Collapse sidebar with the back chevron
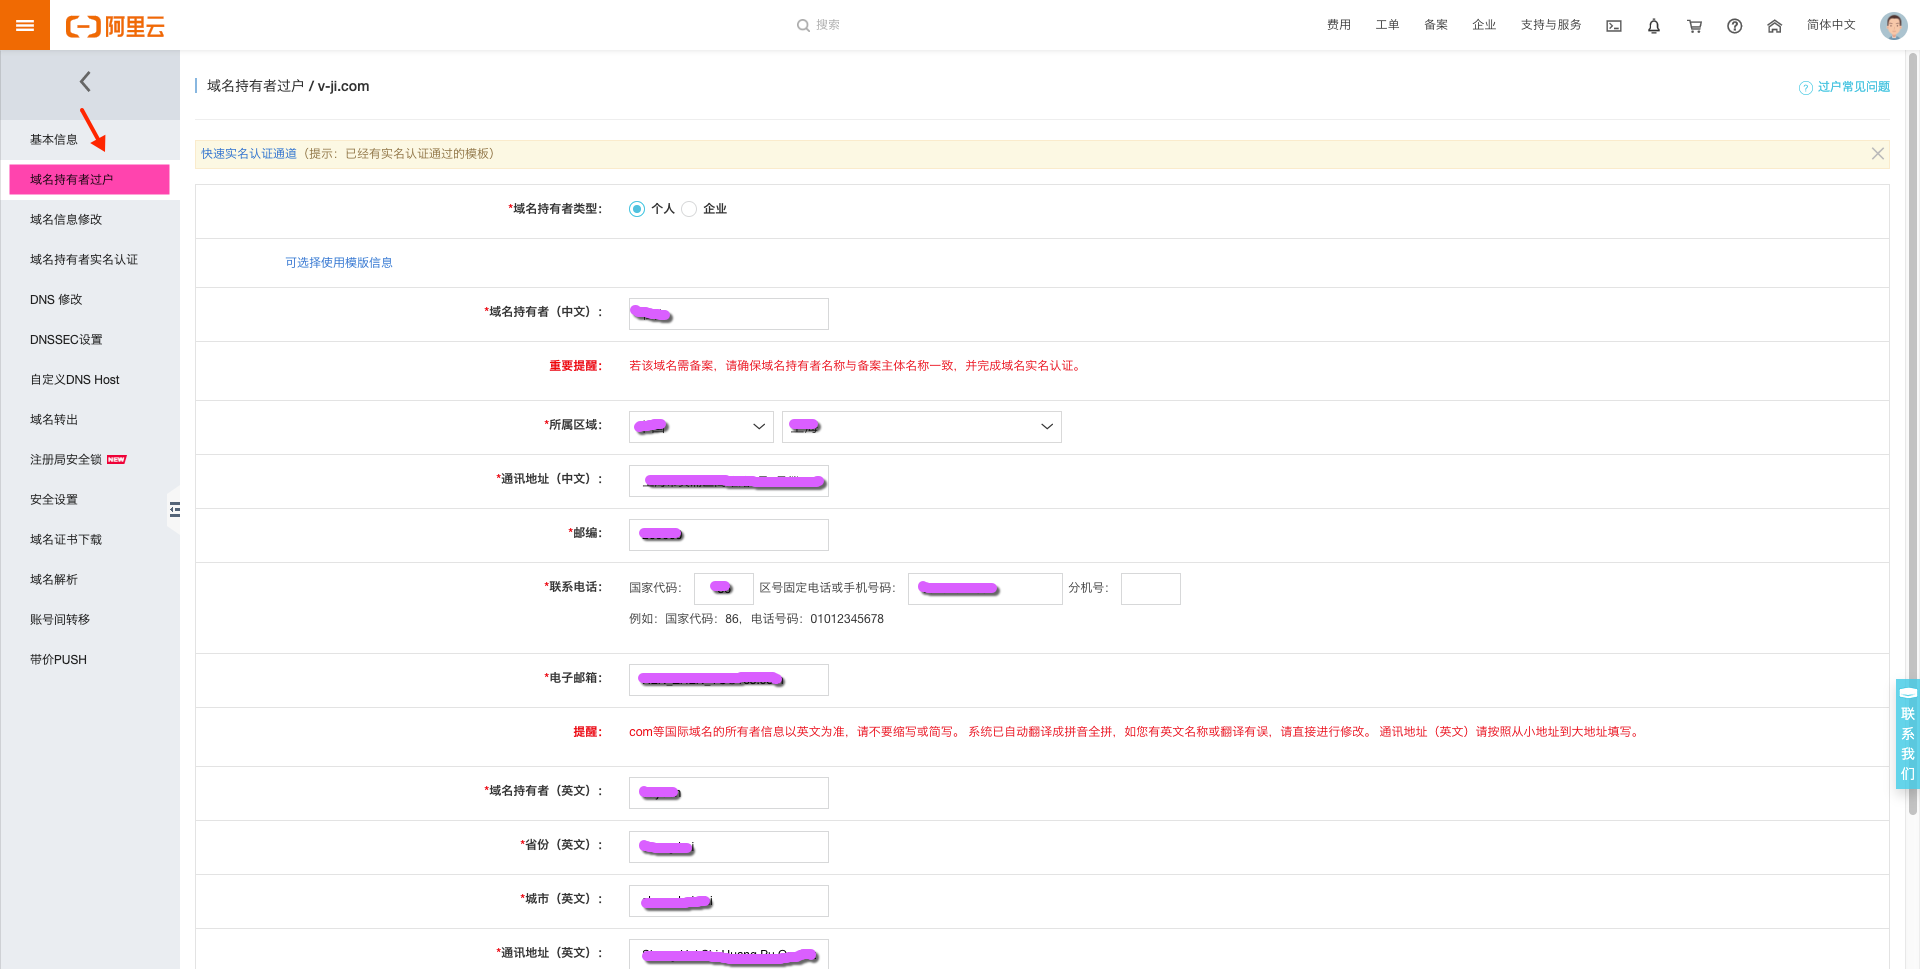The width and height of the screenshot is (1920, 969). pyautogui.click(x=85, y=82)
